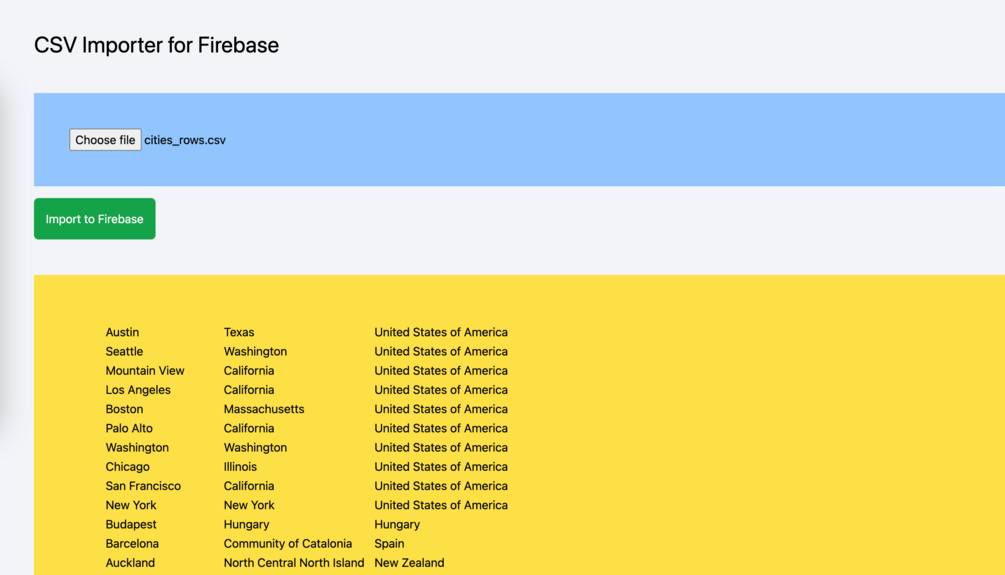
Task: Click the Budapest city cell
Action: 131,524
